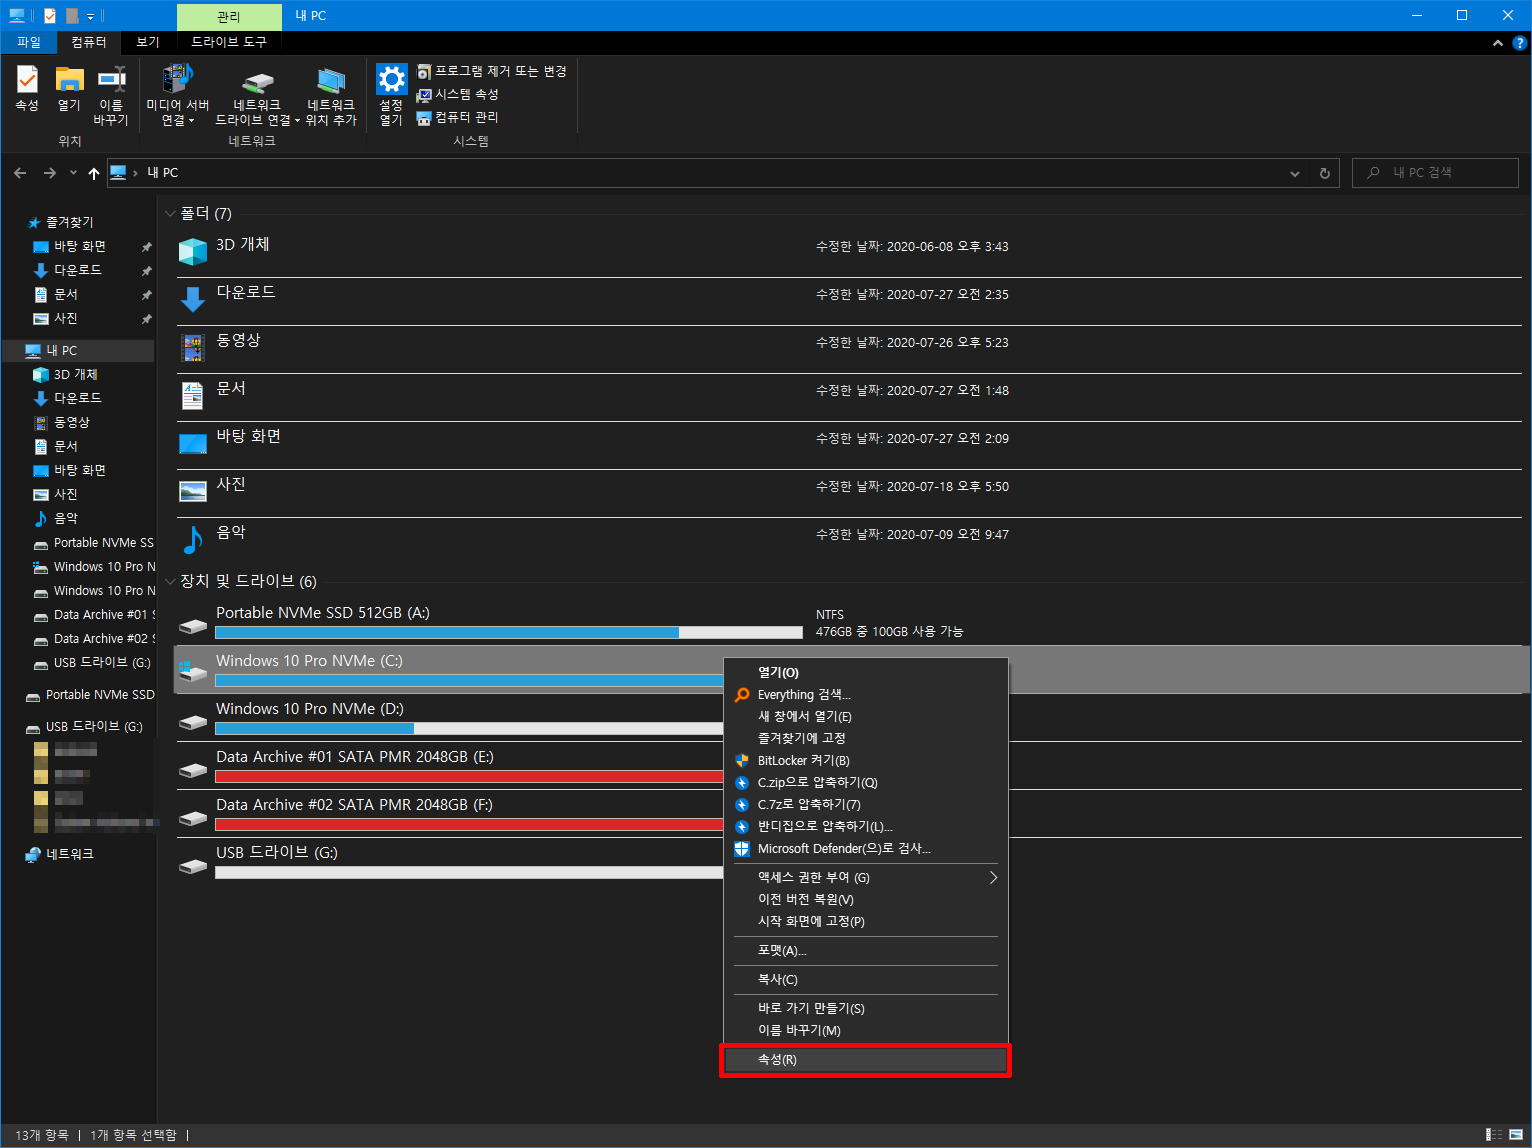Screen dimensions: 1532x1148
Task: Open Quick Access Toolbar customize dropdown
Action: (x=90, y=16)
